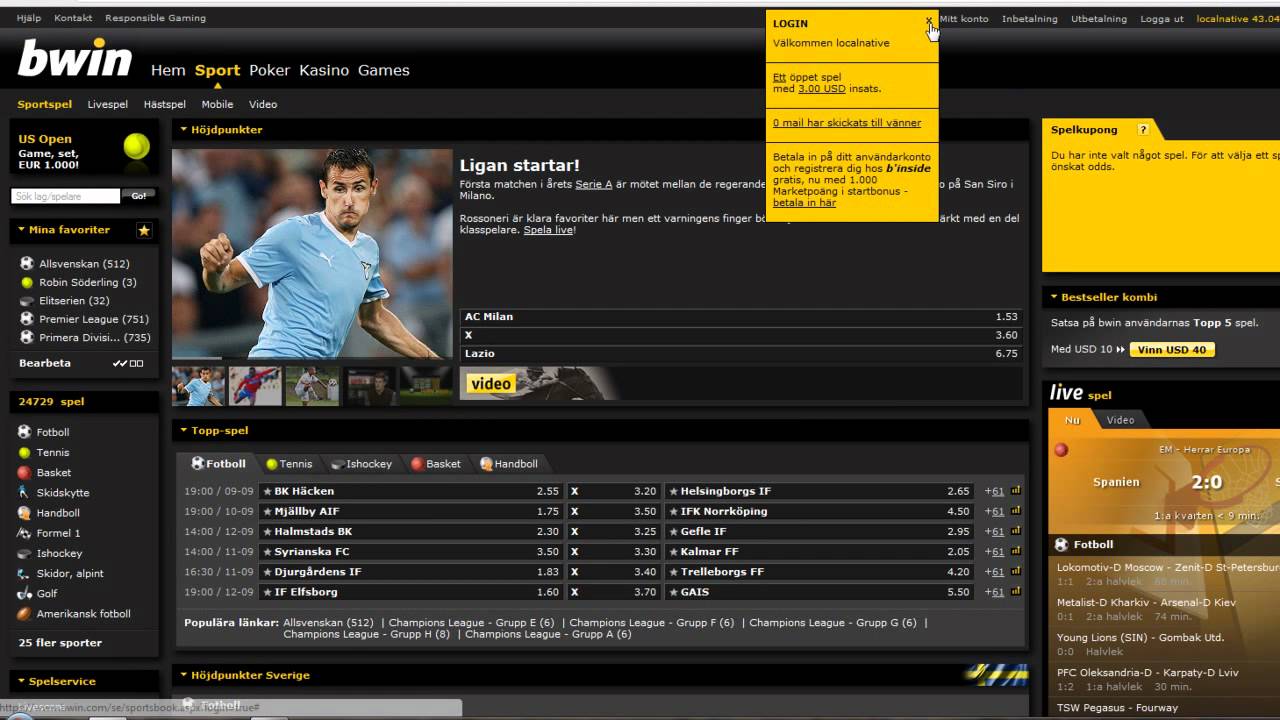Collapse the Topp-spel section
The image size is (1280, 720).
(x=183, y=430)
